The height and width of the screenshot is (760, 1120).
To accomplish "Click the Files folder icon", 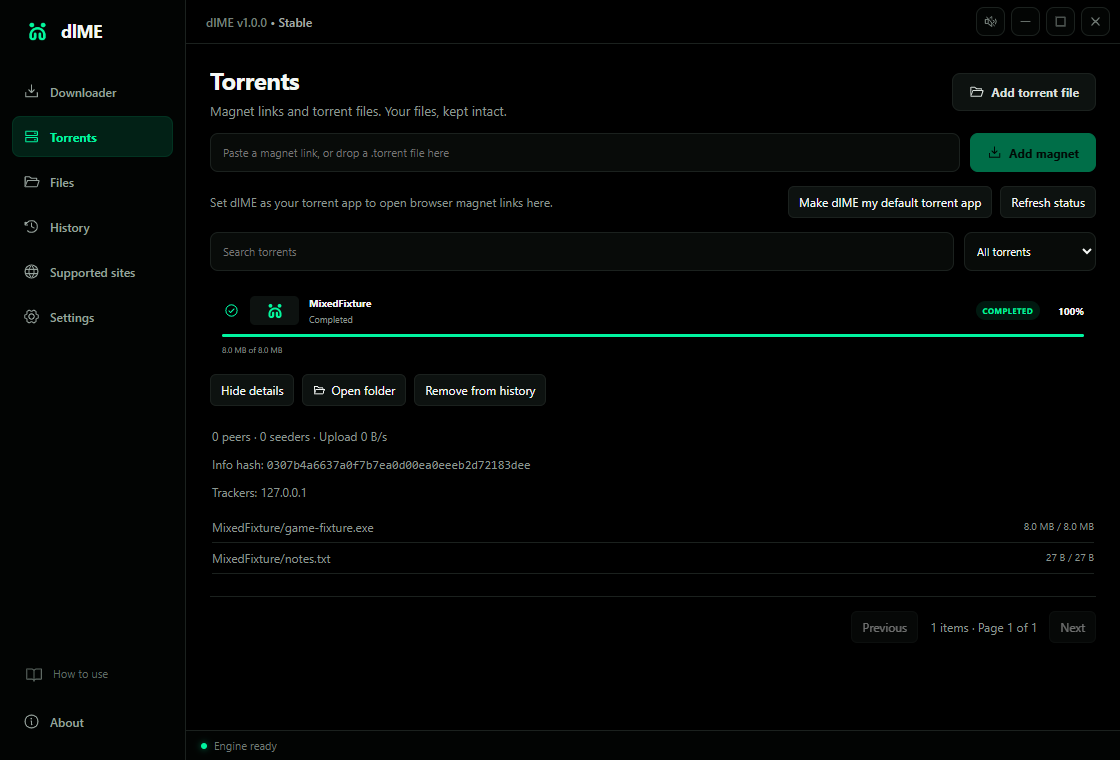I will pos(31,181).
